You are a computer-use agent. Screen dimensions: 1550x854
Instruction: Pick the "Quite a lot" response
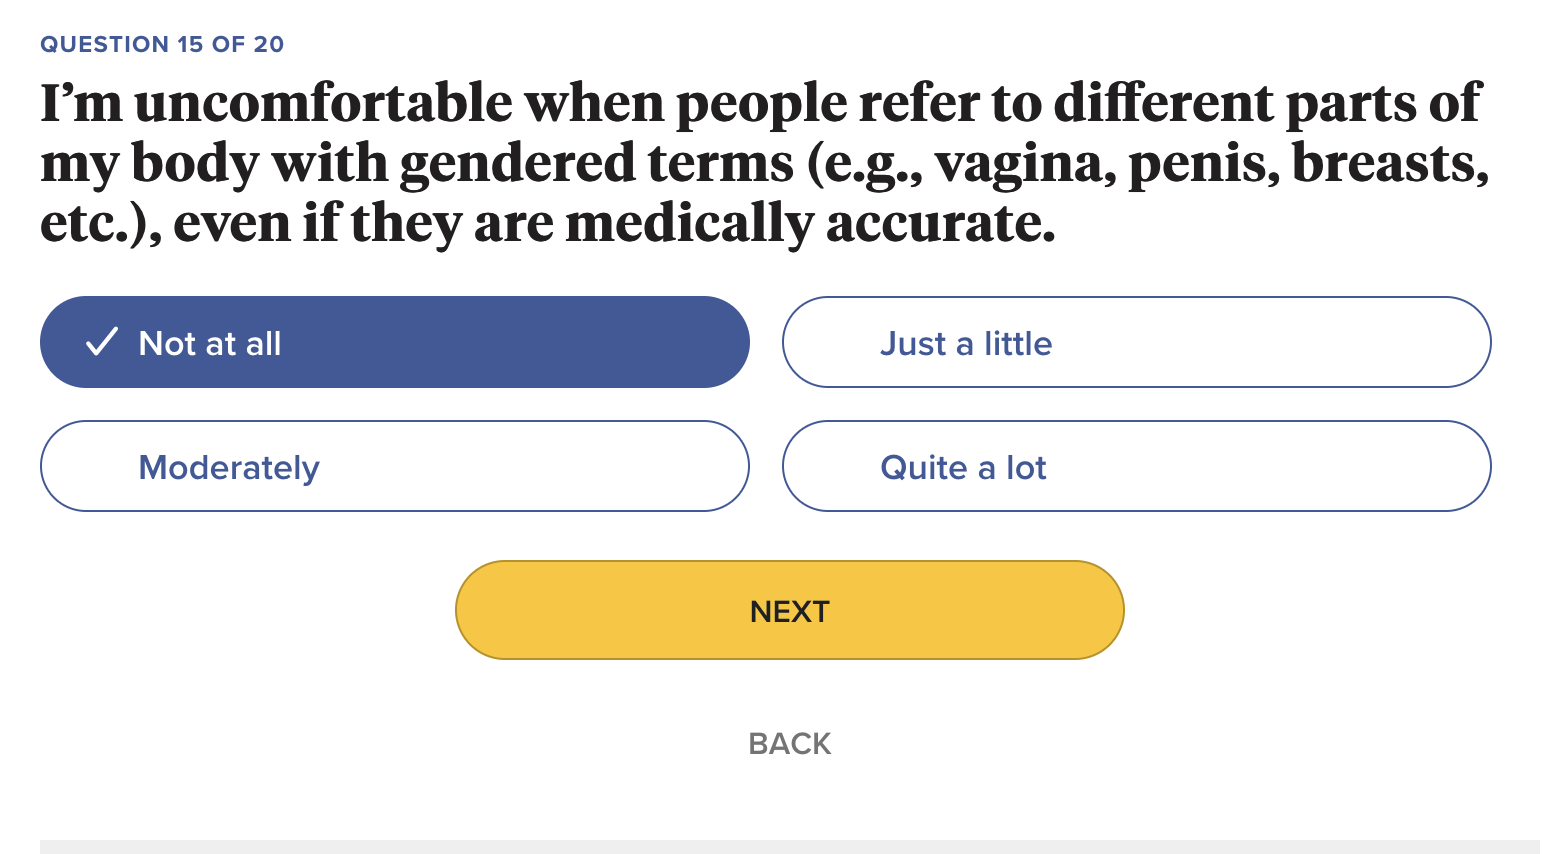pos(1136,466)
